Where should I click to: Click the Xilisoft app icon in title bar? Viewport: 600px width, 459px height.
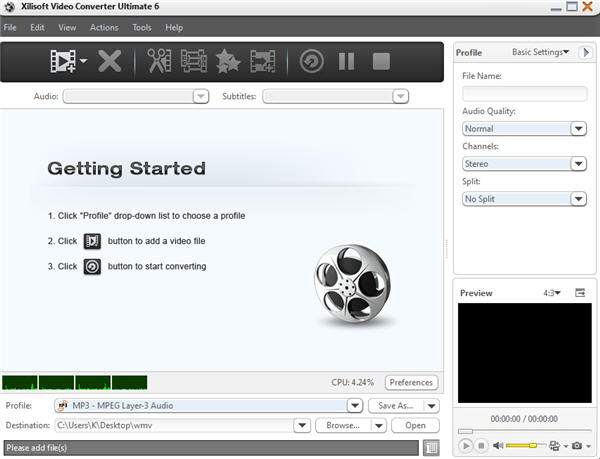pyautogui.click(x=9, y=7)
